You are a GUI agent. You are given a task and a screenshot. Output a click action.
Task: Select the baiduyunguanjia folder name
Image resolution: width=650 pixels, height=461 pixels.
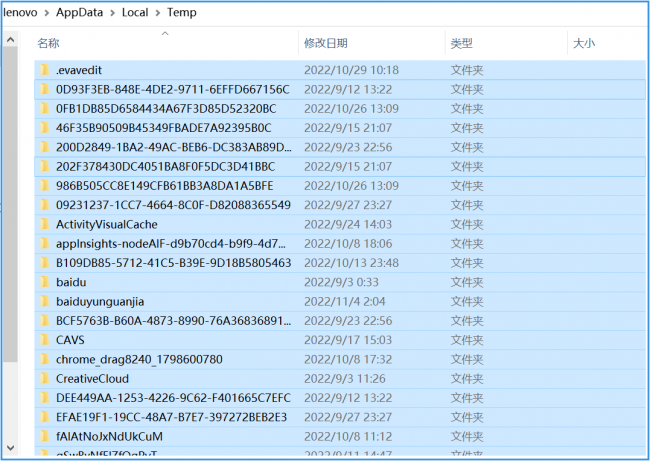[x=100, y=301]
